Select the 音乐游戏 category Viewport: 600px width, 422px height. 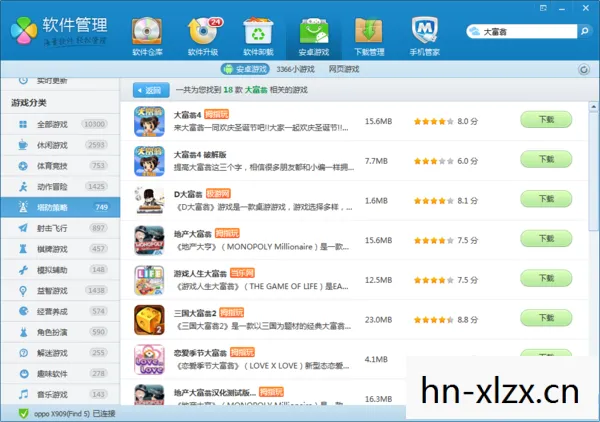click(60, 394)
